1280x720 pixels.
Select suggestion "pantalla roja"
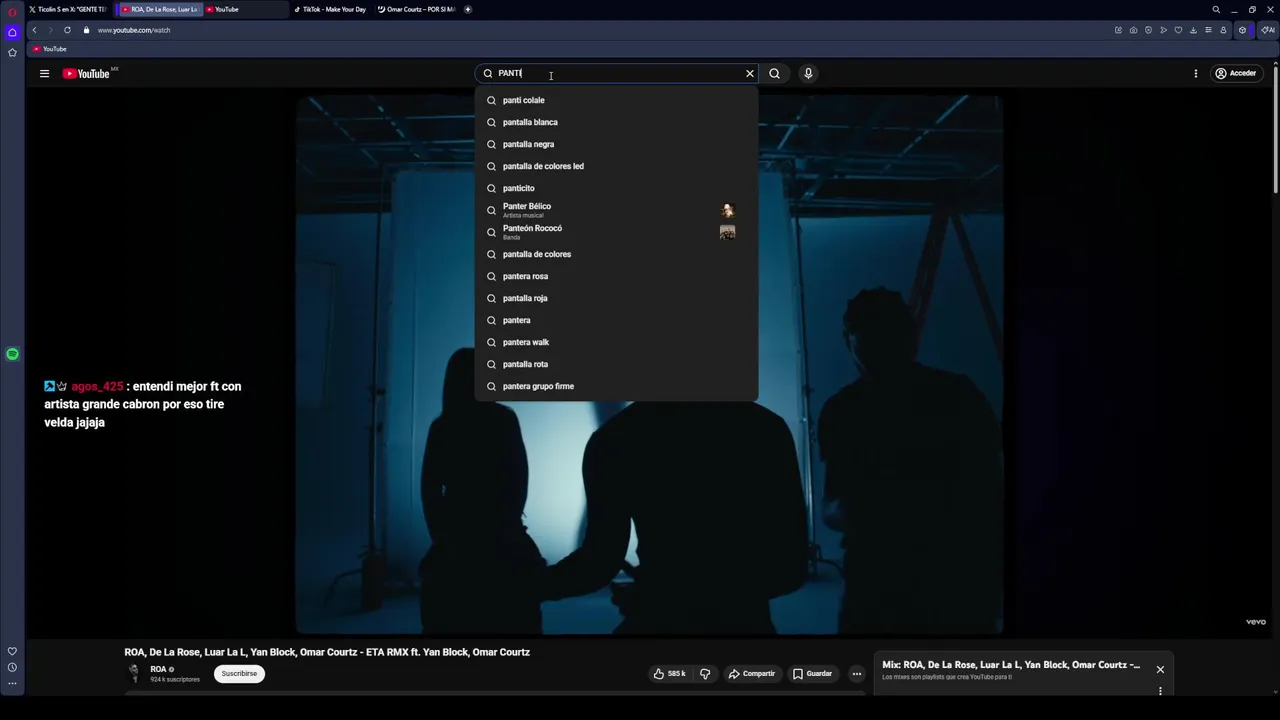[617, 298]
